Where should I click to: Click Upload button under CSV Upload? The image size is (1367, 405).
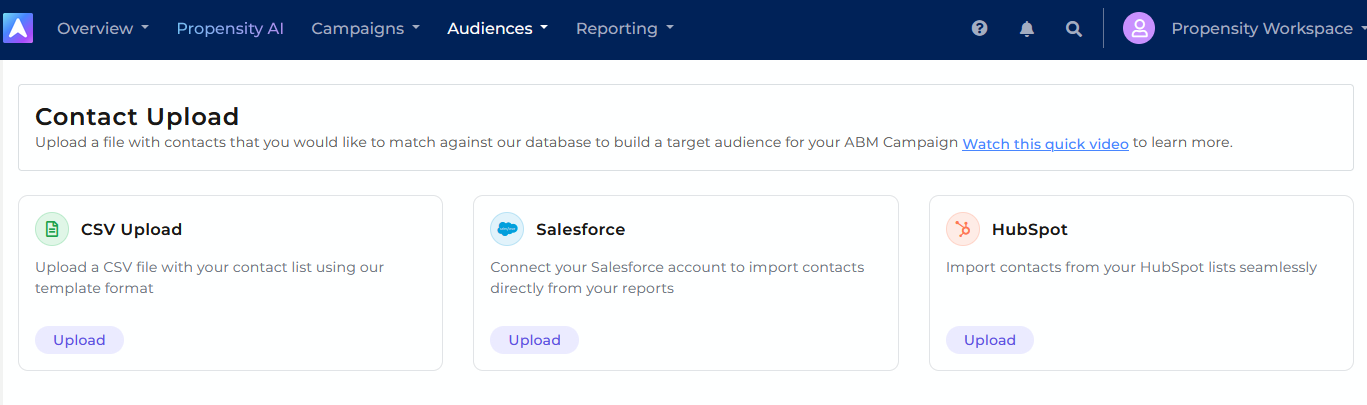79,340
